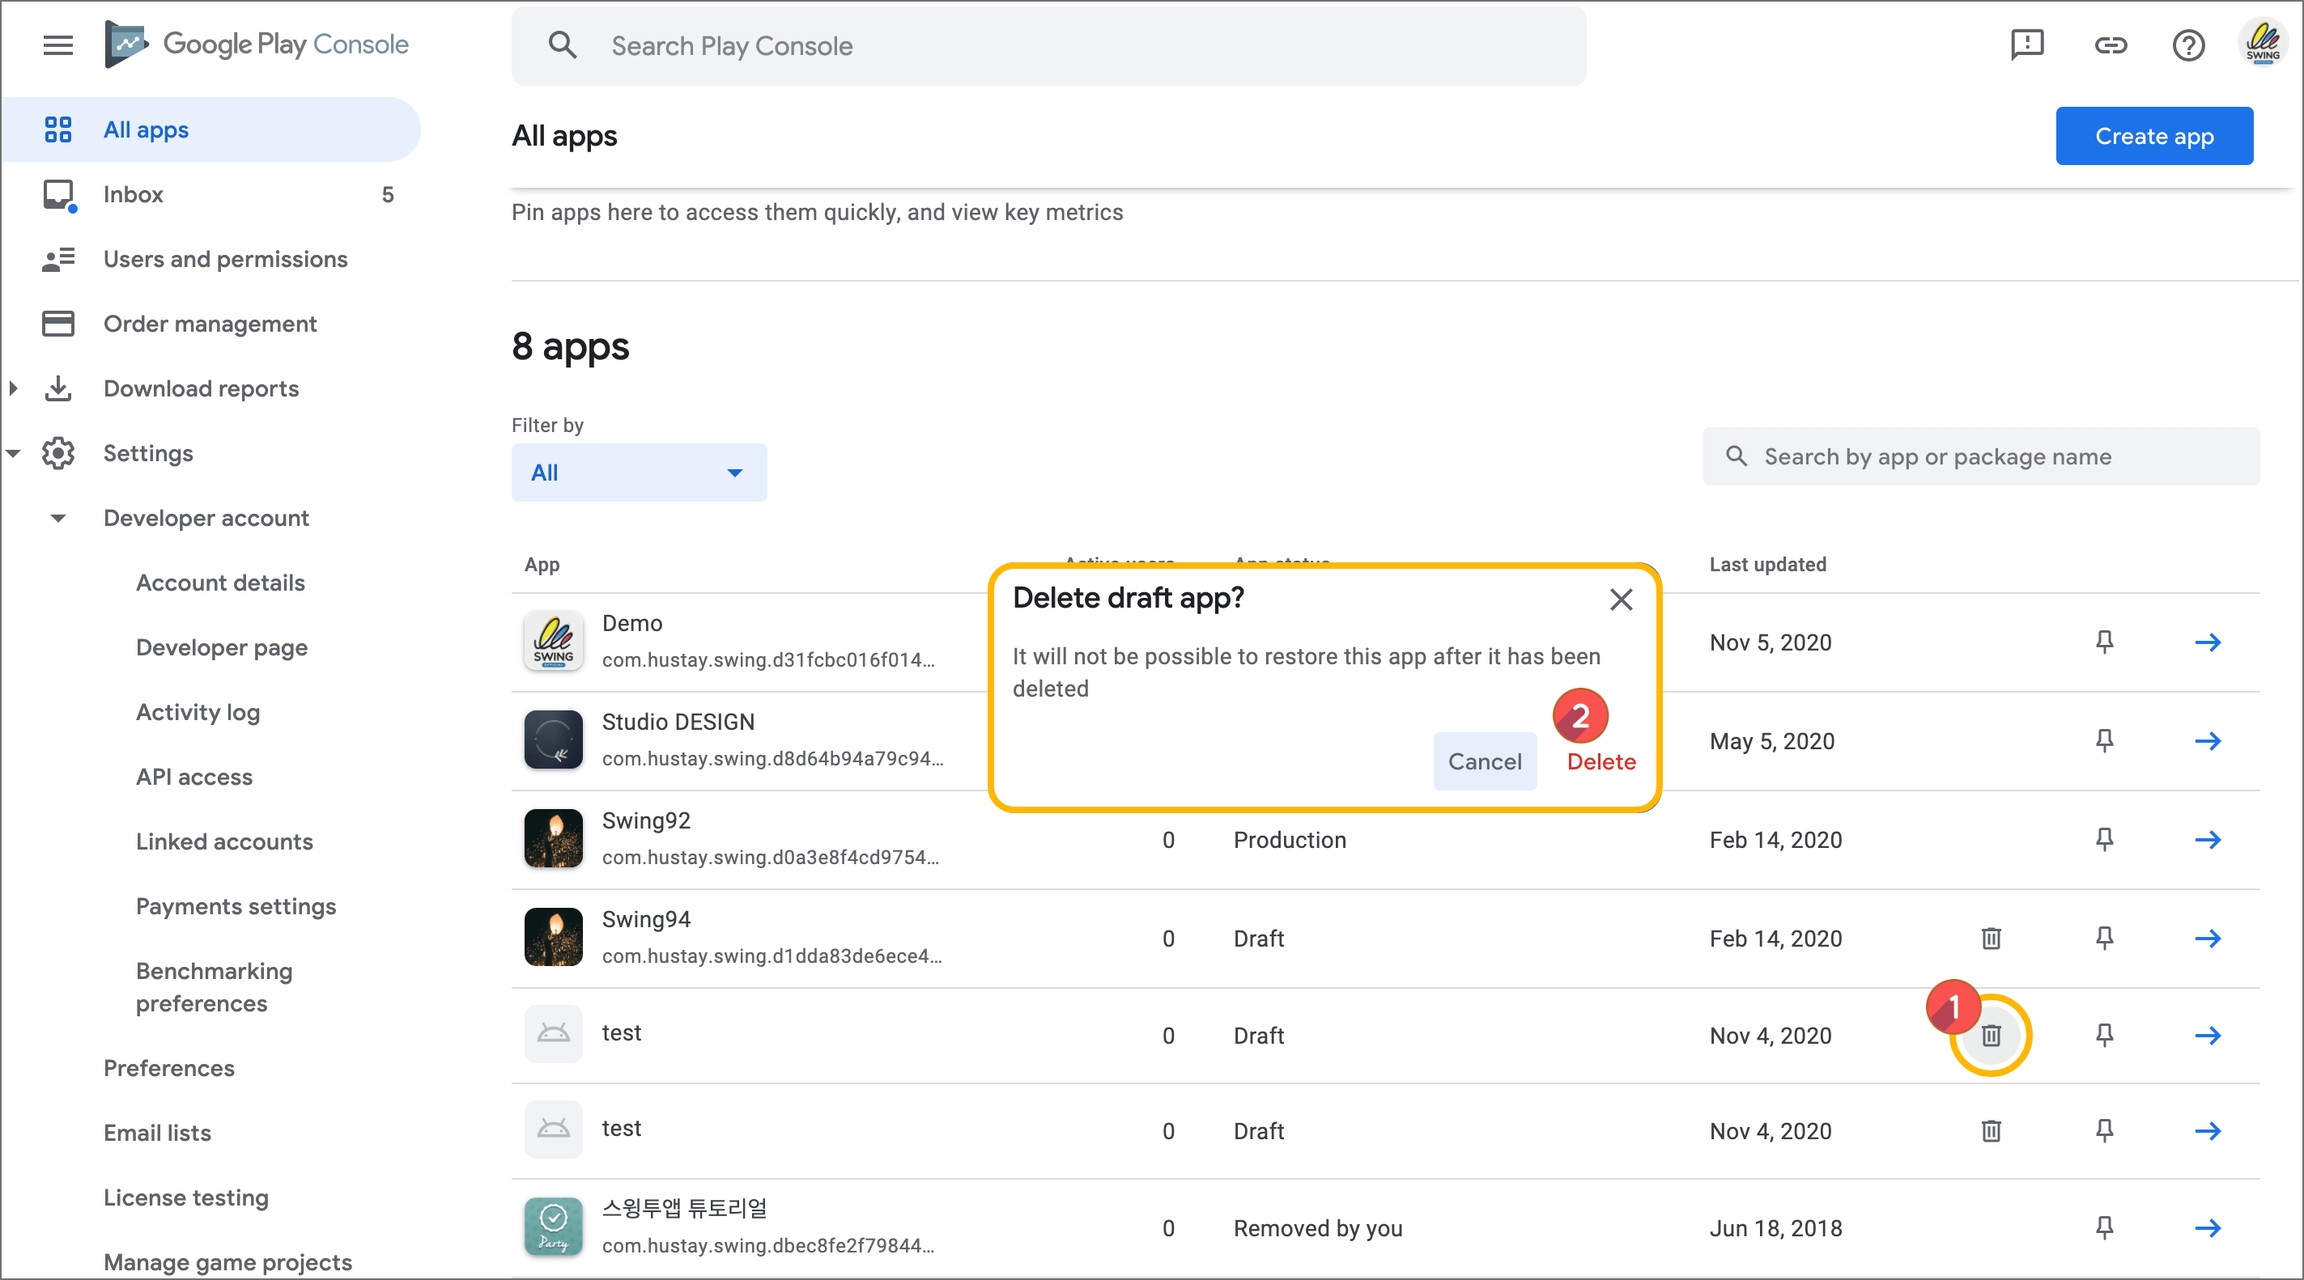Open Swing92 app with arrow icon
The height and width of the screenshot is (1280, 2304).
pos(2207,840)
